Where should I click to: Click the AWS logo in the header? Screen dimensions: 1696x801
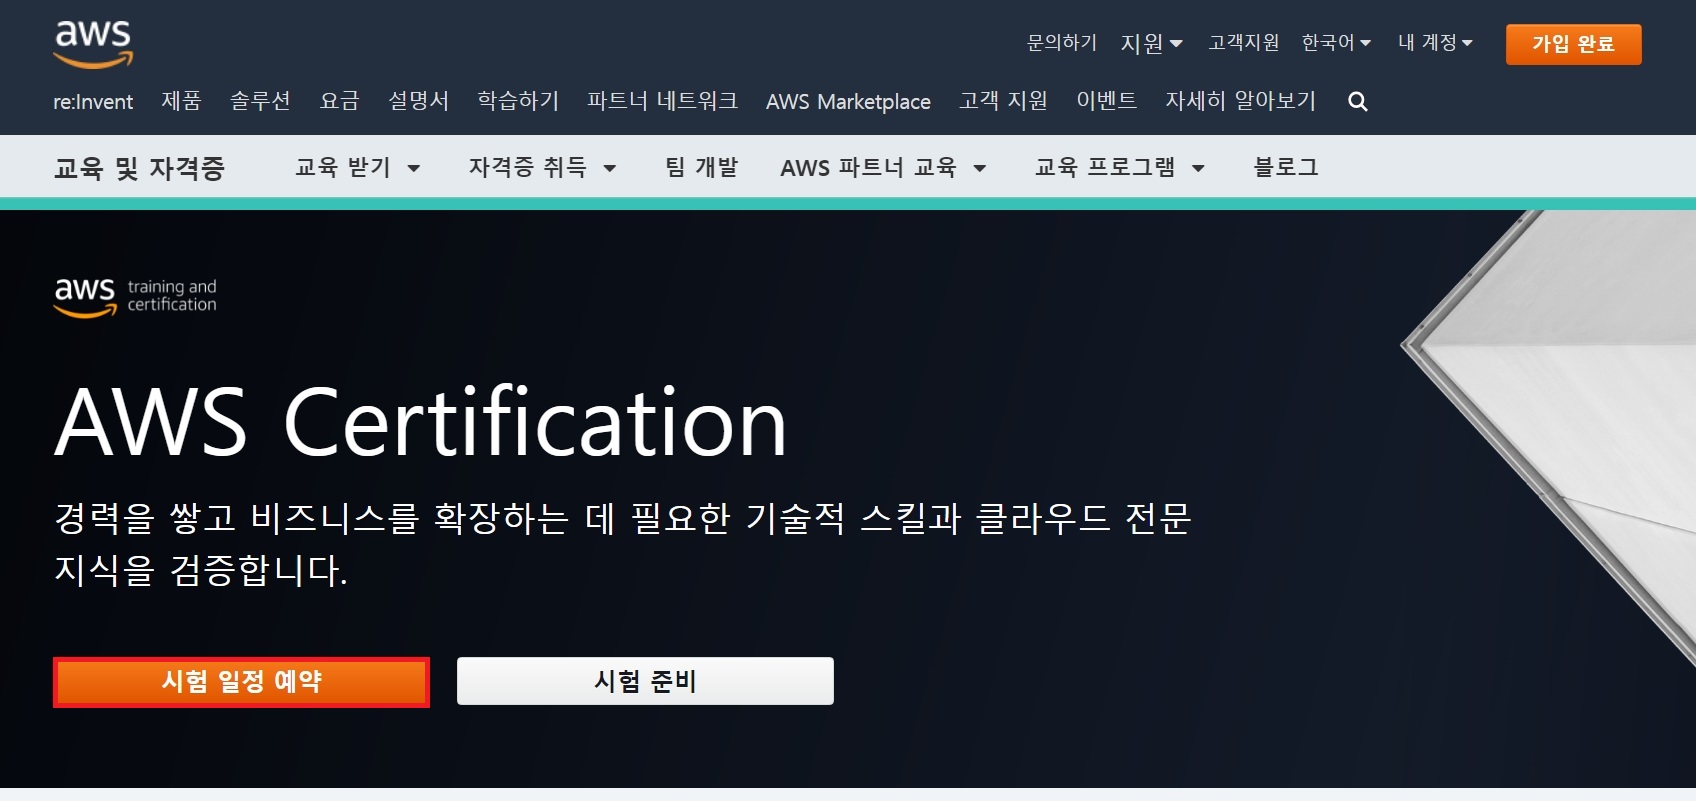pos(93,44)
